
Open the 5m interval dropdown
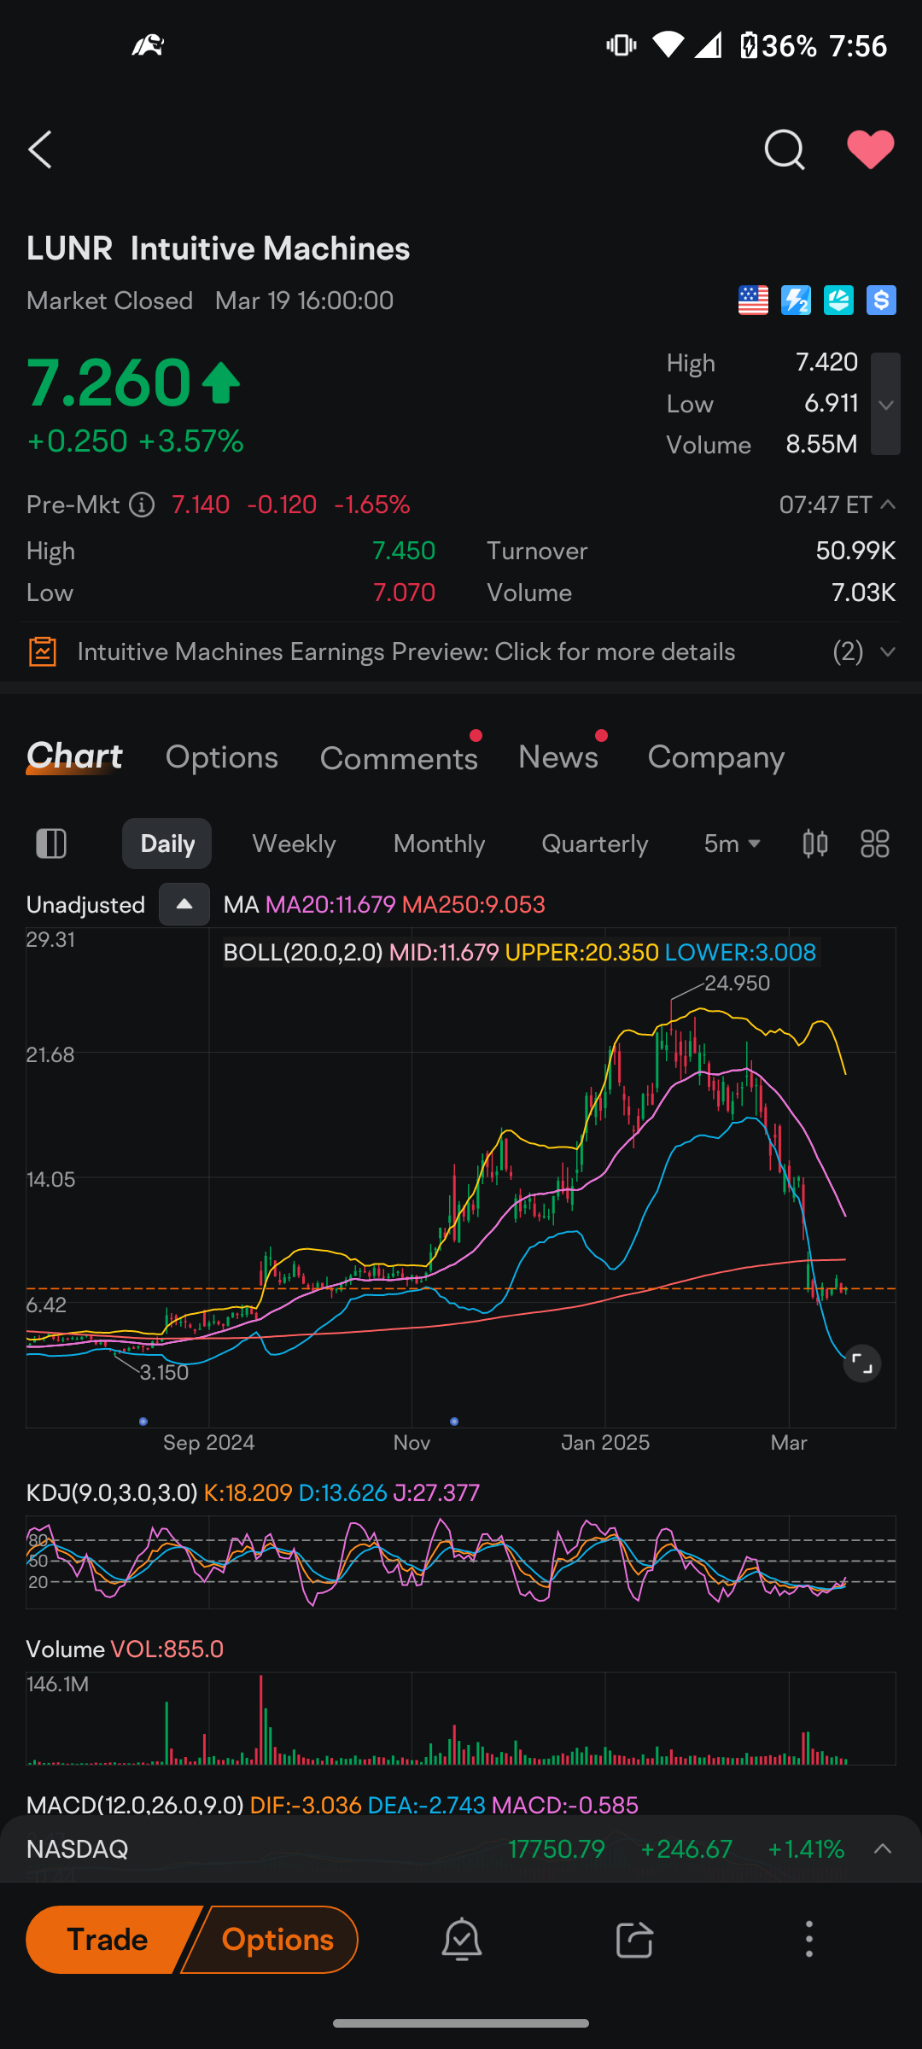tap(732, 844)
